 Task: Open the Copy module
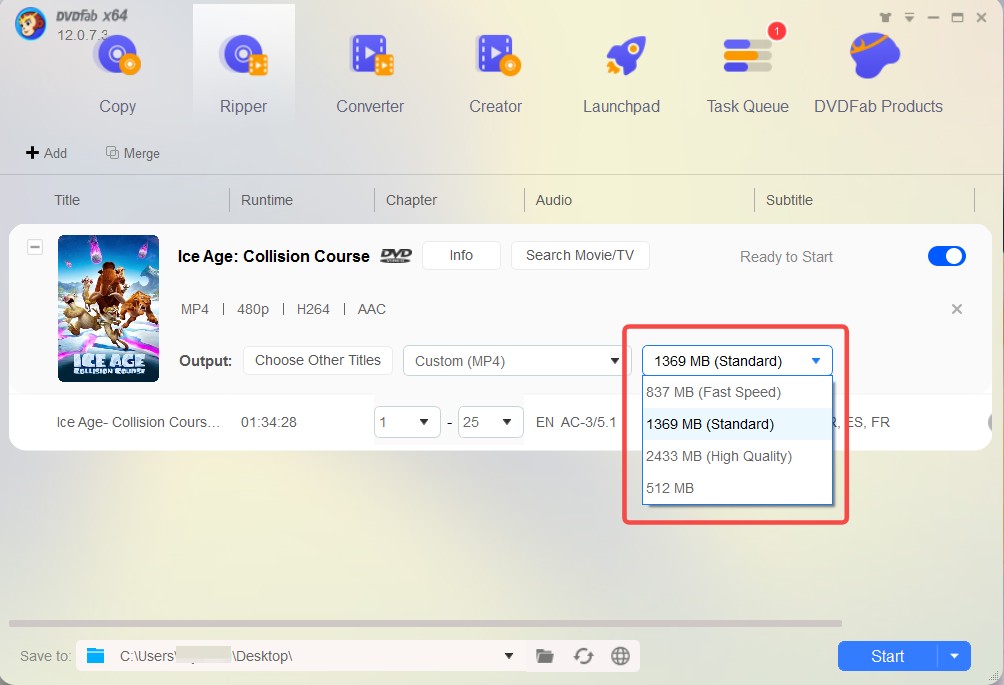117,72
